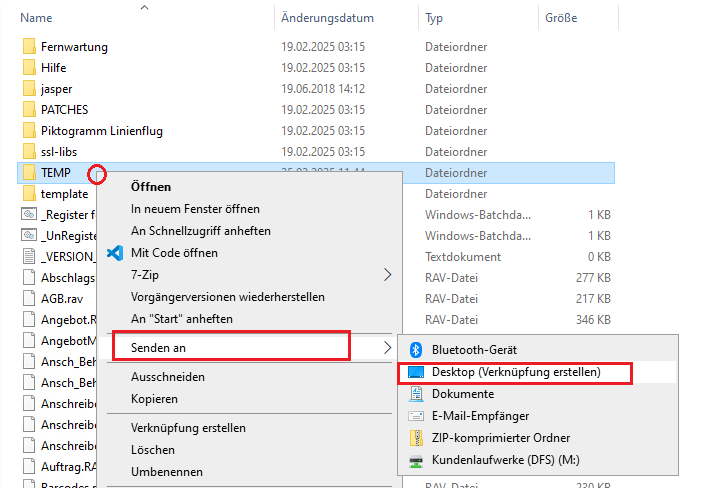Click the Fernwartung folder icon
The image size is (713, 488).
[x=28, y=47]
